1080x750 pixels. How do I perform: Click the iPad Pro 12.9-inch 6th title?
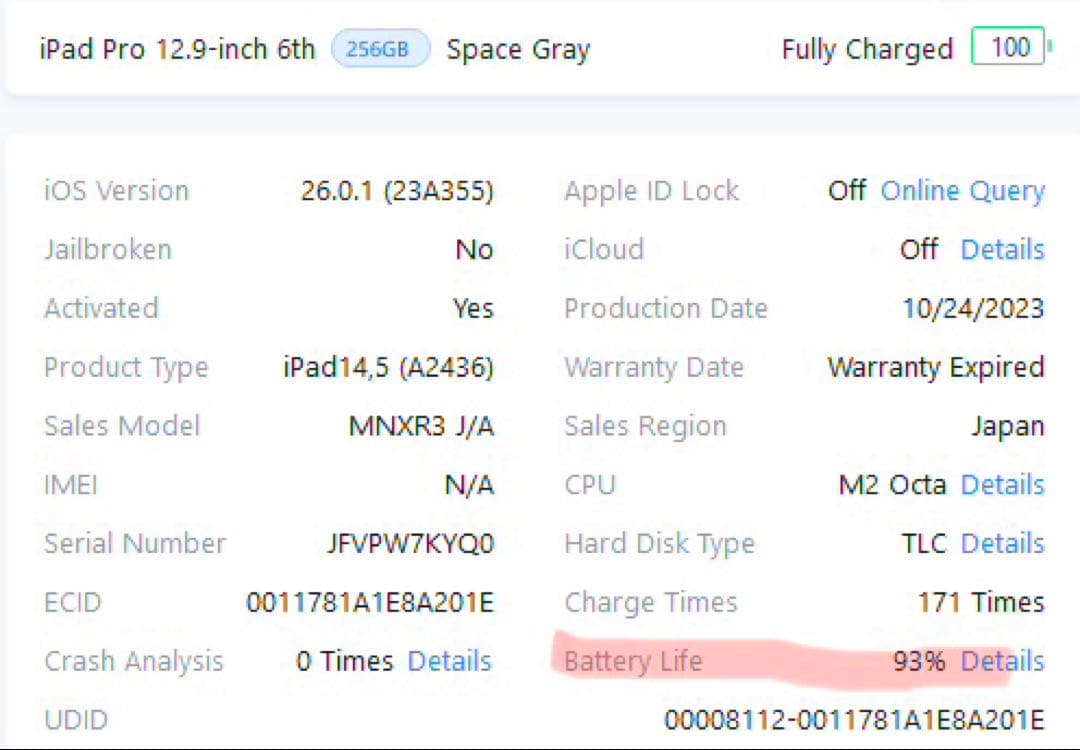177,48
